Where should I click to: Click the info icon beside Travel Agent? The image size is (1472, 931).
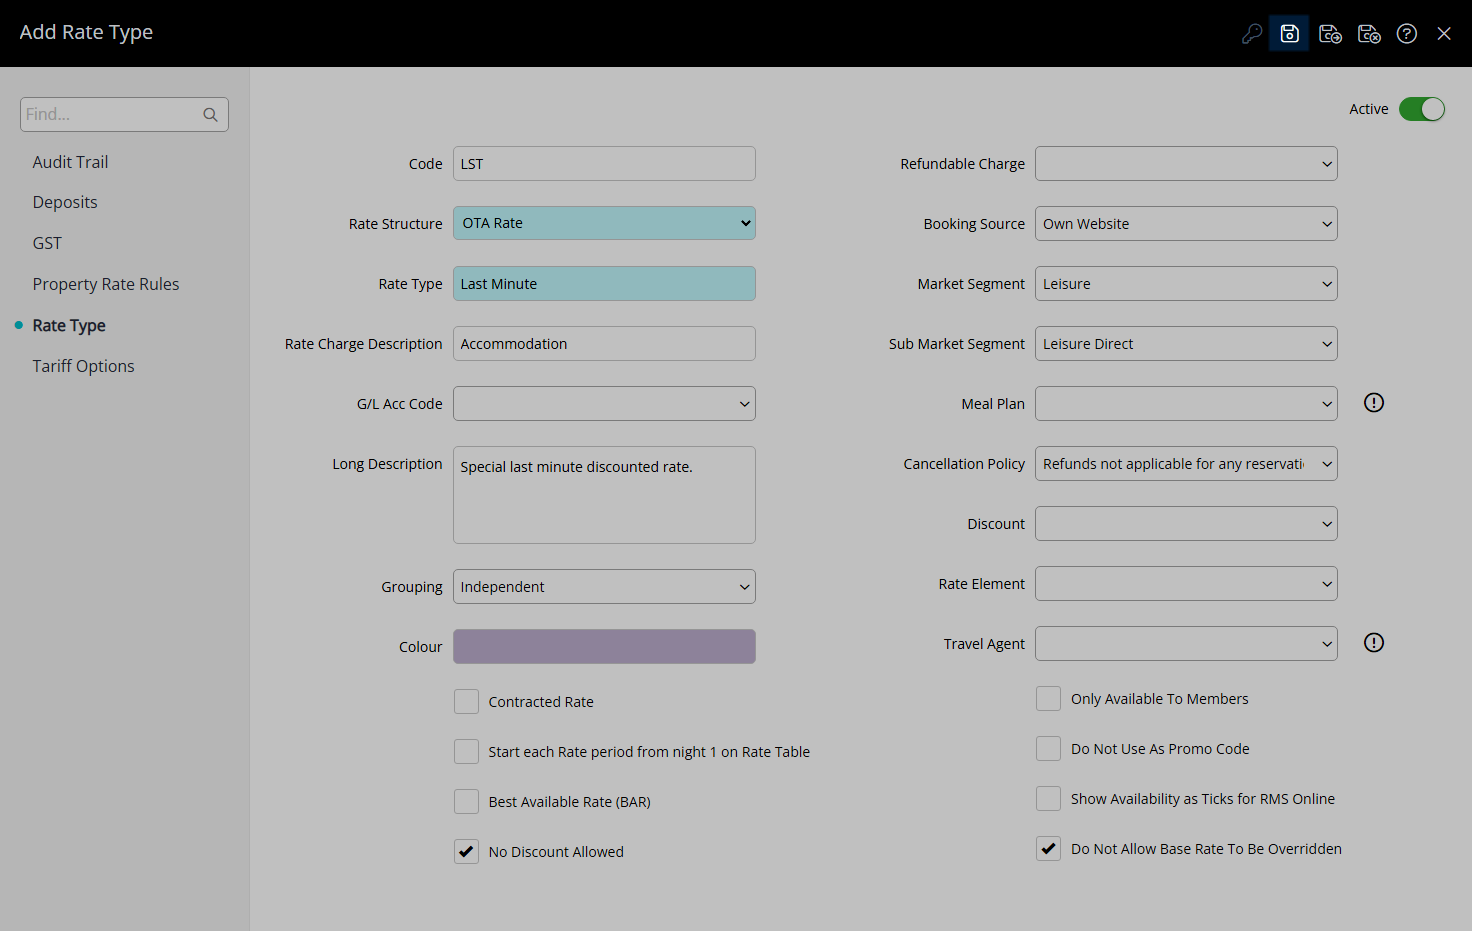pos(1374,642)
